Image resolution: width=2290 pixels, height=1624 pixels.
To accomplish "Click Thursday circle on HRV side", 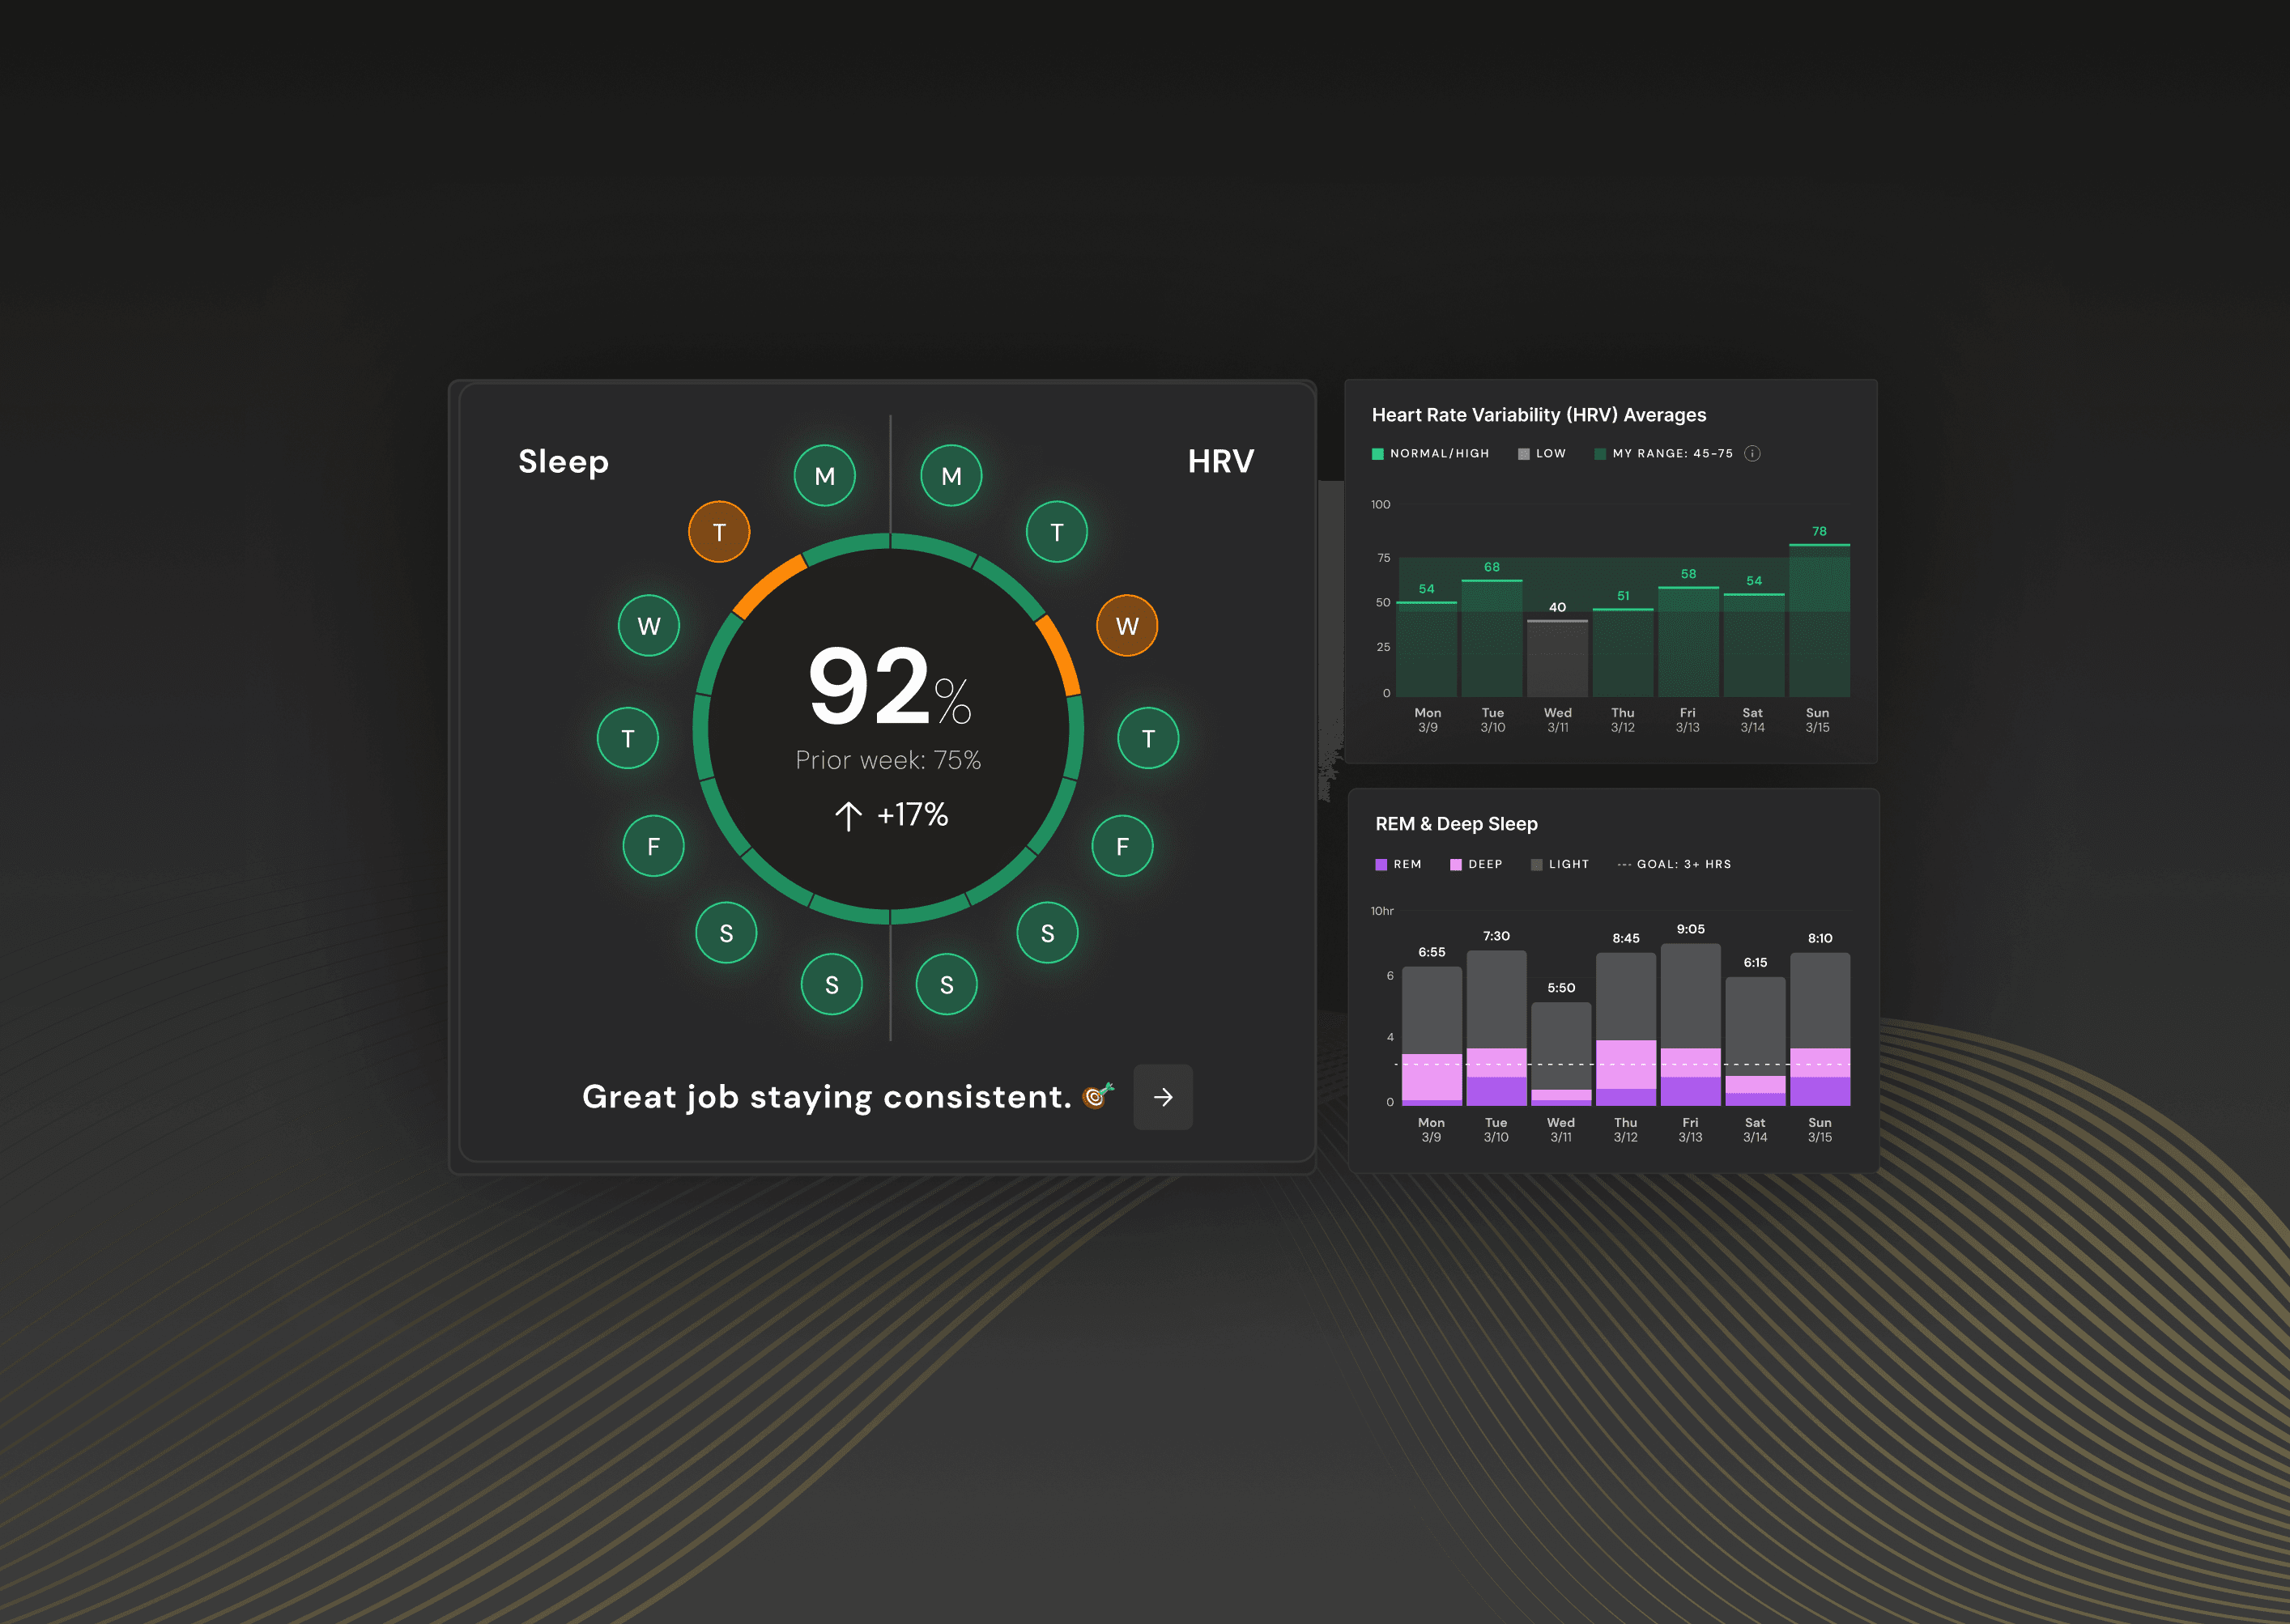I will point(1148,738).
